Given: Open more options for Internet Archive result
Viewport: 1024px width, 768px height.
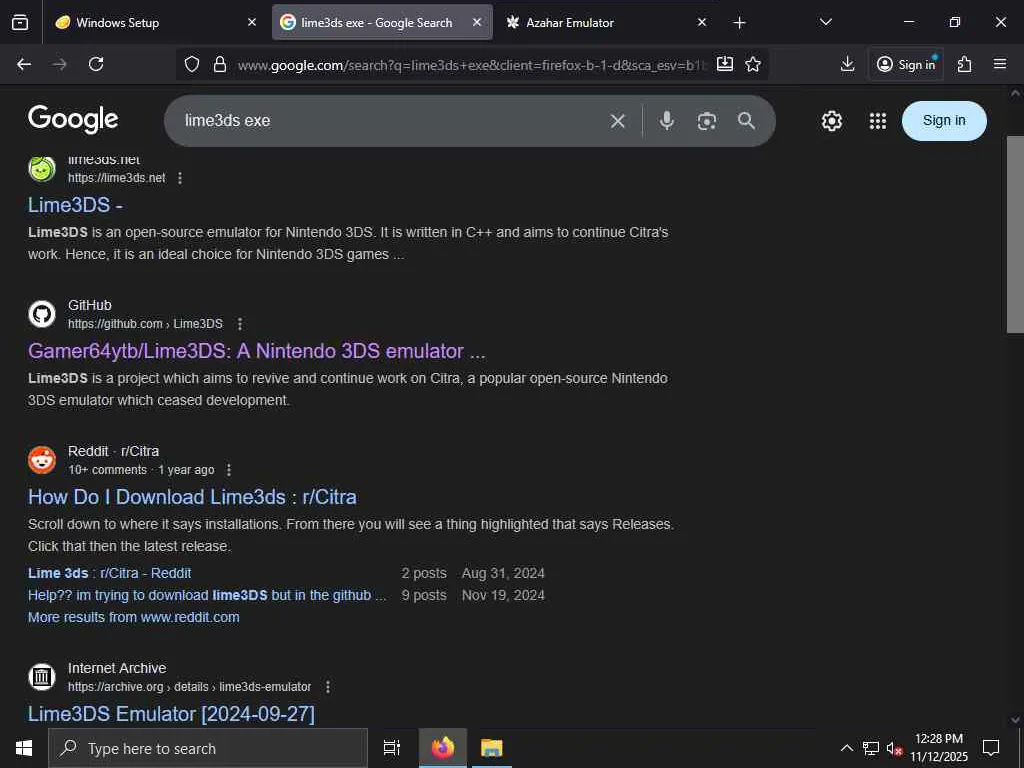Looking at the screenshot, I should pyautogui.click(x=328, y=687).
